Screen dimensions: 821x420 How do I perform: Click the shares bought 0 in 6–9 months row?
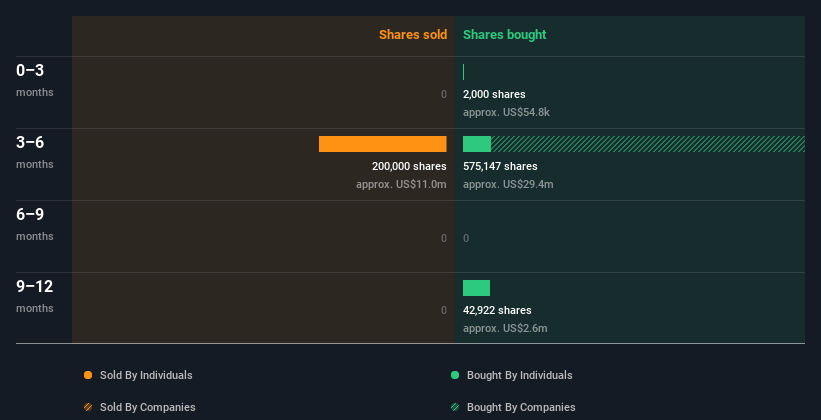point(466,238)
